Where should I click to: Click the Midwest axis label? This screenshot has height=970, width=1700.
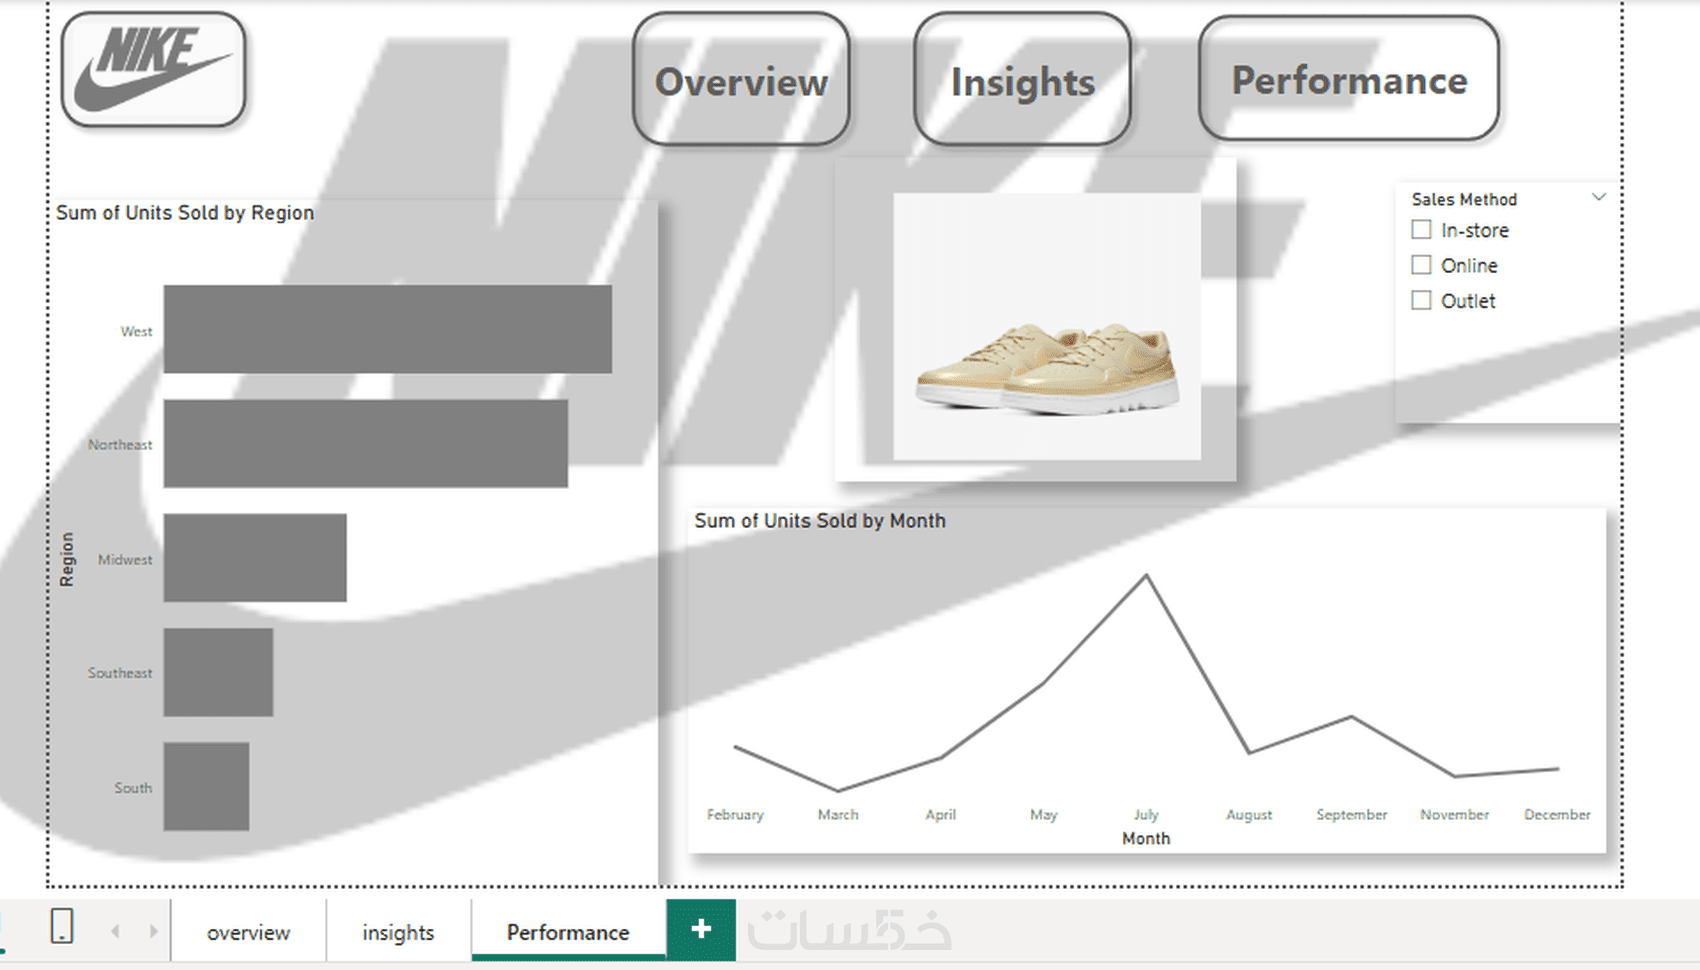pyautogui.click(x=125, y=559)
